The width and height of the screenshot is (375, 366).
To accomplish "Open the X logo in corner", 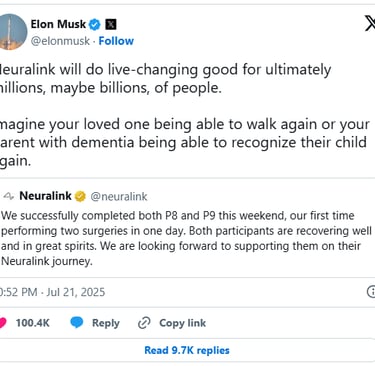I will (x=369, y=23).
